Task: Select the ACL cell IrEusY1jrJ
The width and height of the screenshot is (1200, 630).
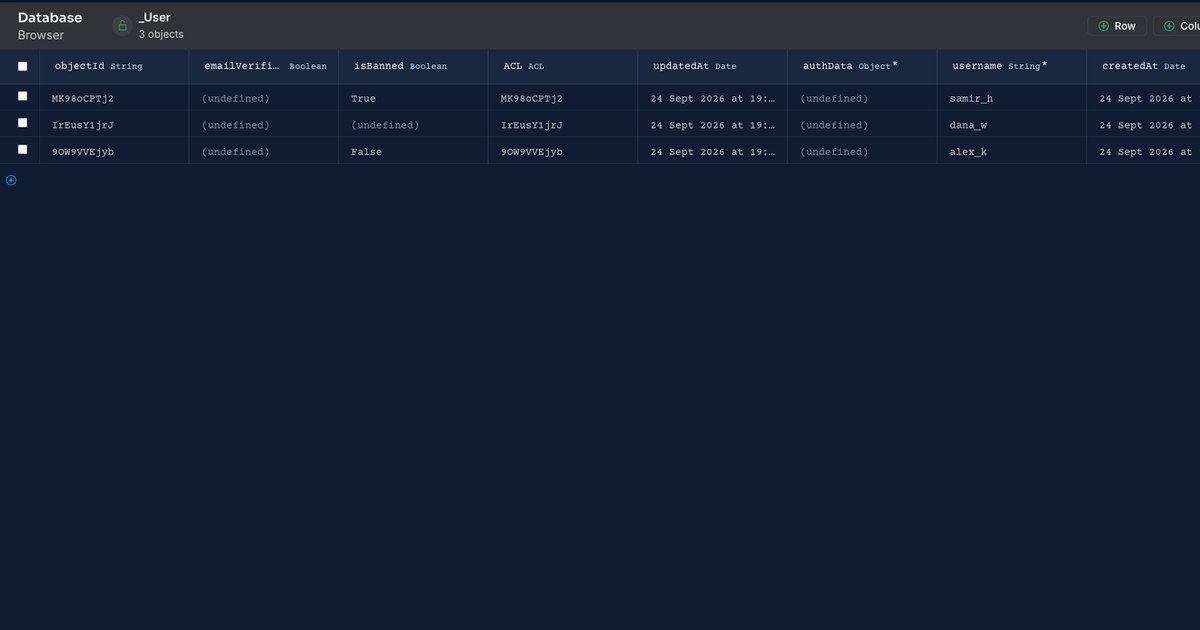Action: [x=563, y=125]
